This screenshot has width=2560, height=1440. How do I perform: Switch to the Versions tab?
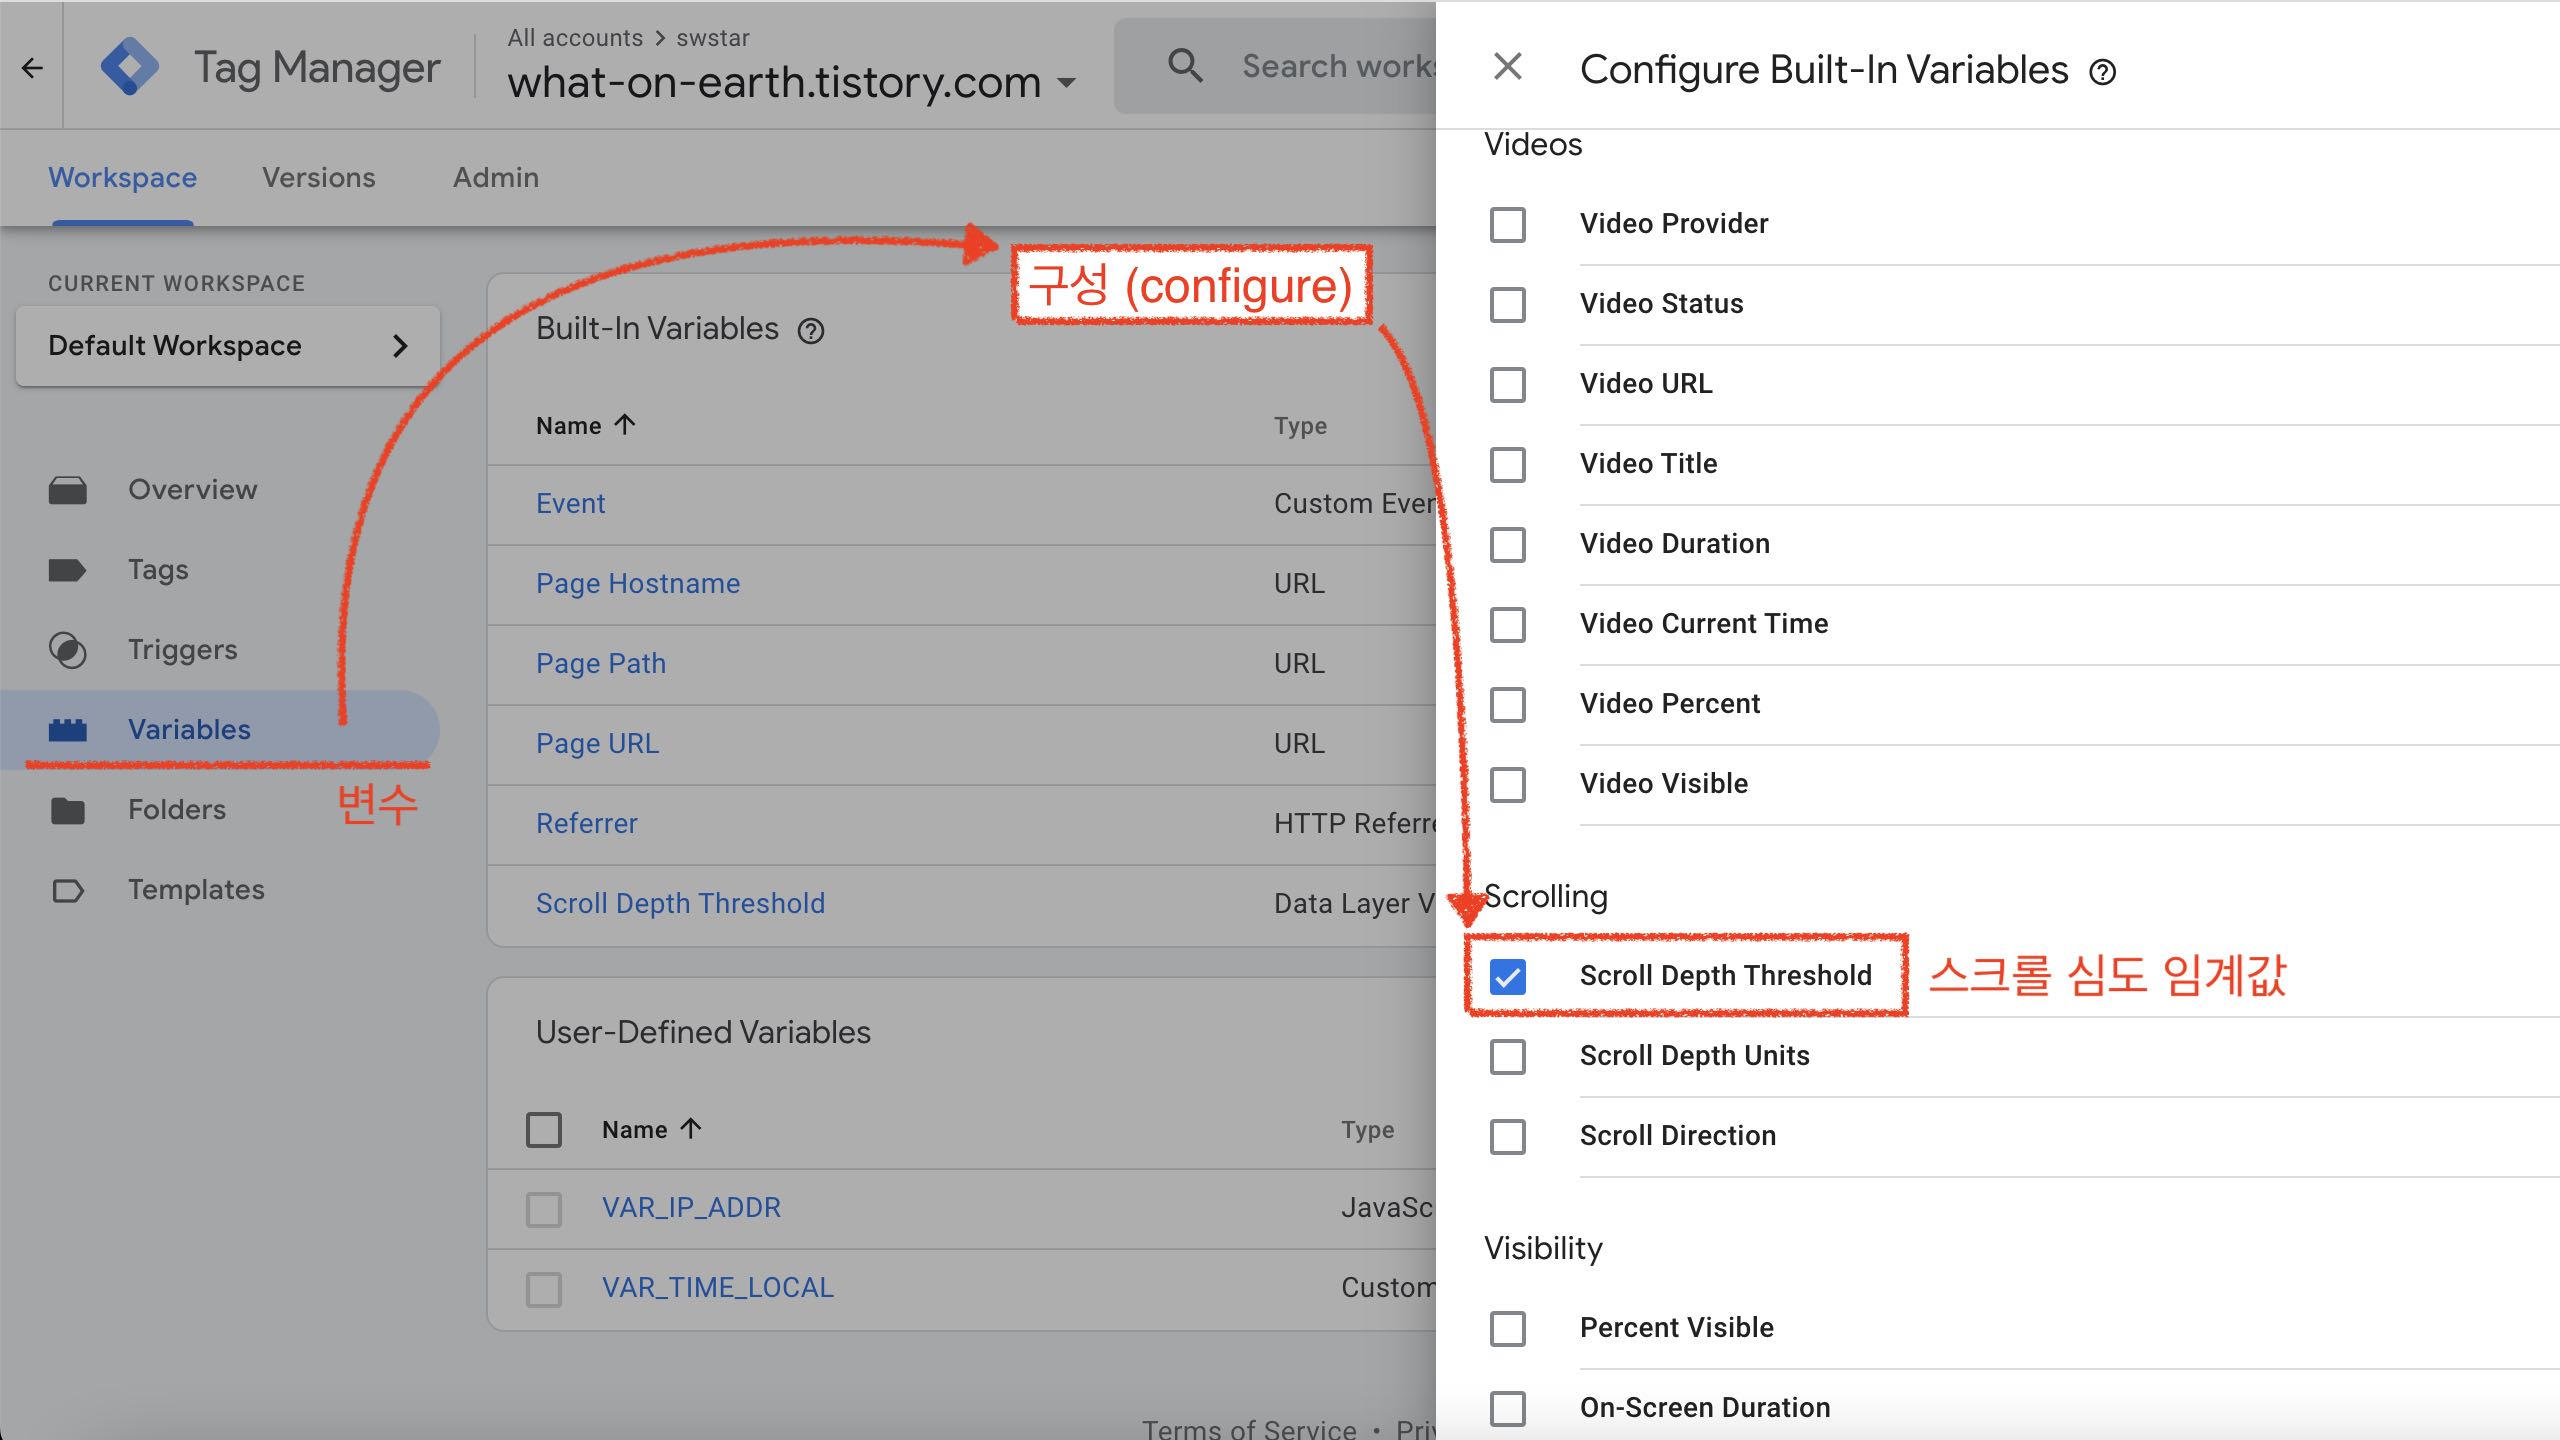tap(318, 177)
